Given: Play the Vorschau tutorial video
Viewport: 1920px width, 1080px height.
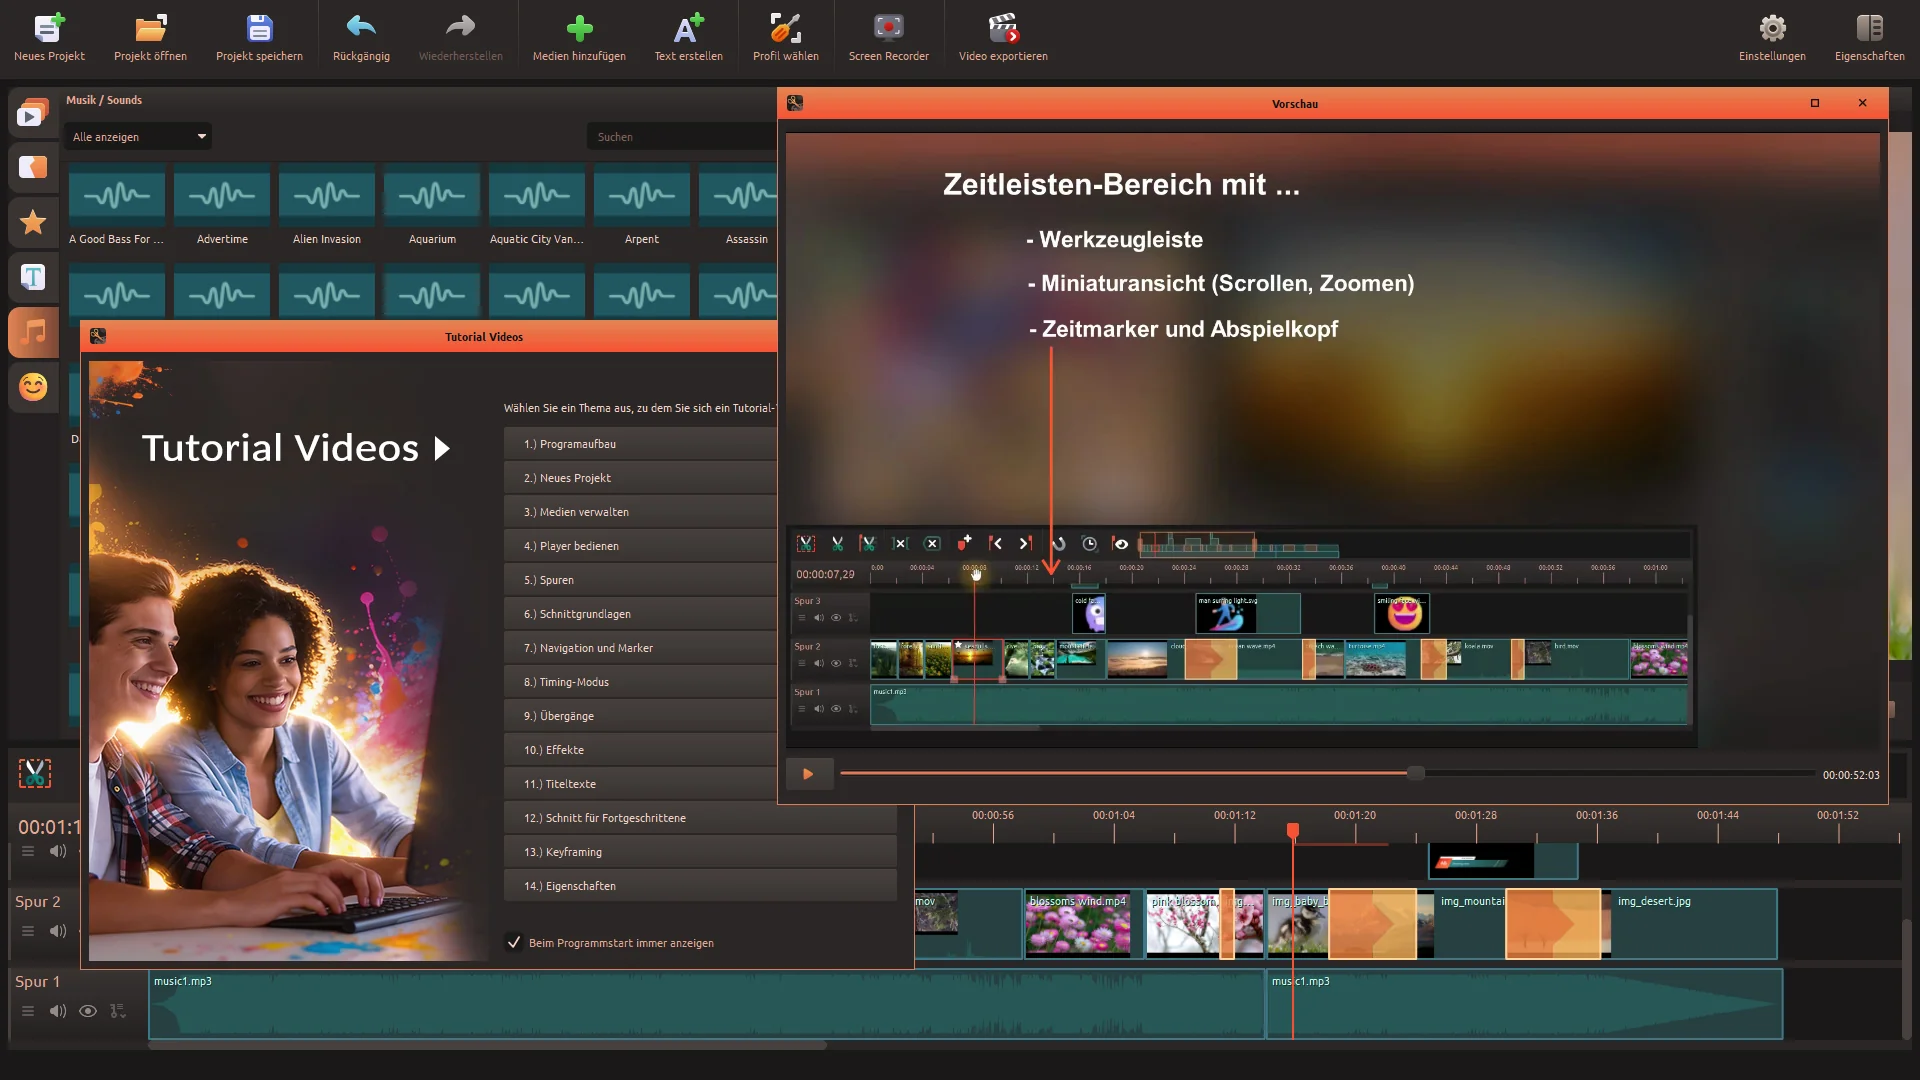Looking at the screenshot, I should pos(808,774).
